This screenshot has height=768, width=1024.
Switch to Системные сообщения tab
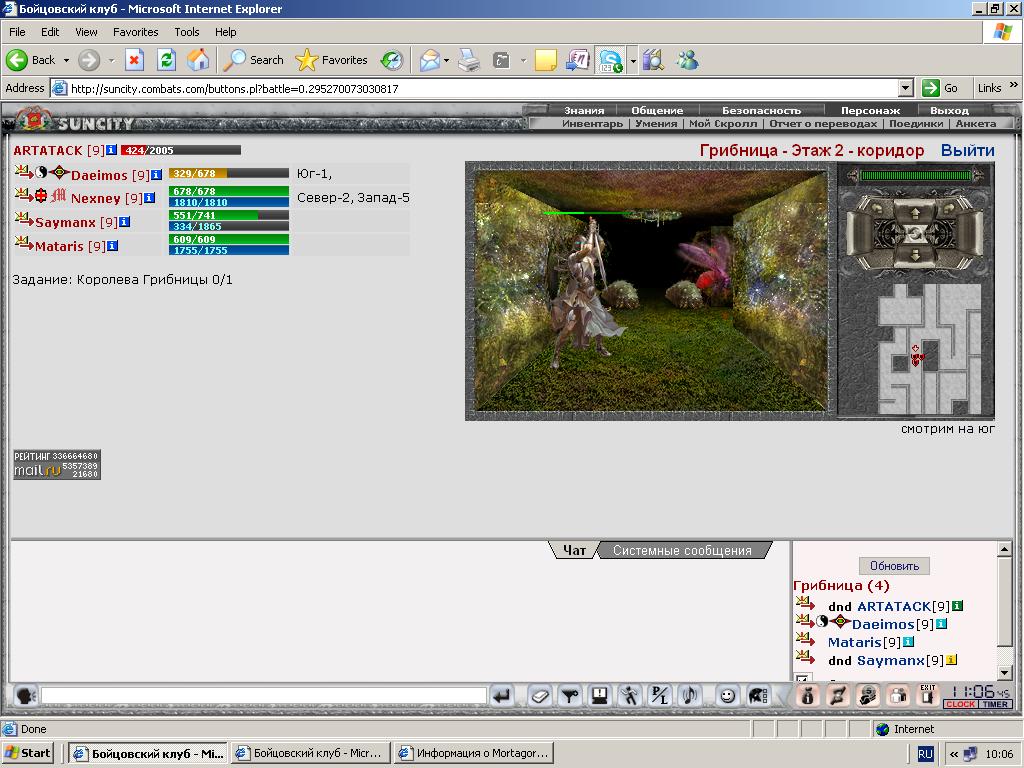(682, 551)
